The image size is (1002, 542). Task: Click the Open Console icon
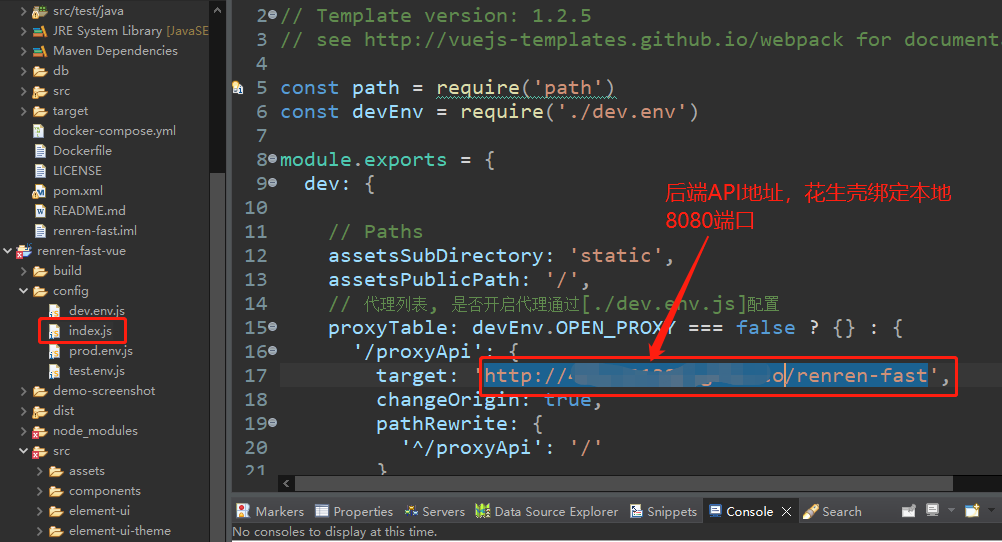point(972,511)
